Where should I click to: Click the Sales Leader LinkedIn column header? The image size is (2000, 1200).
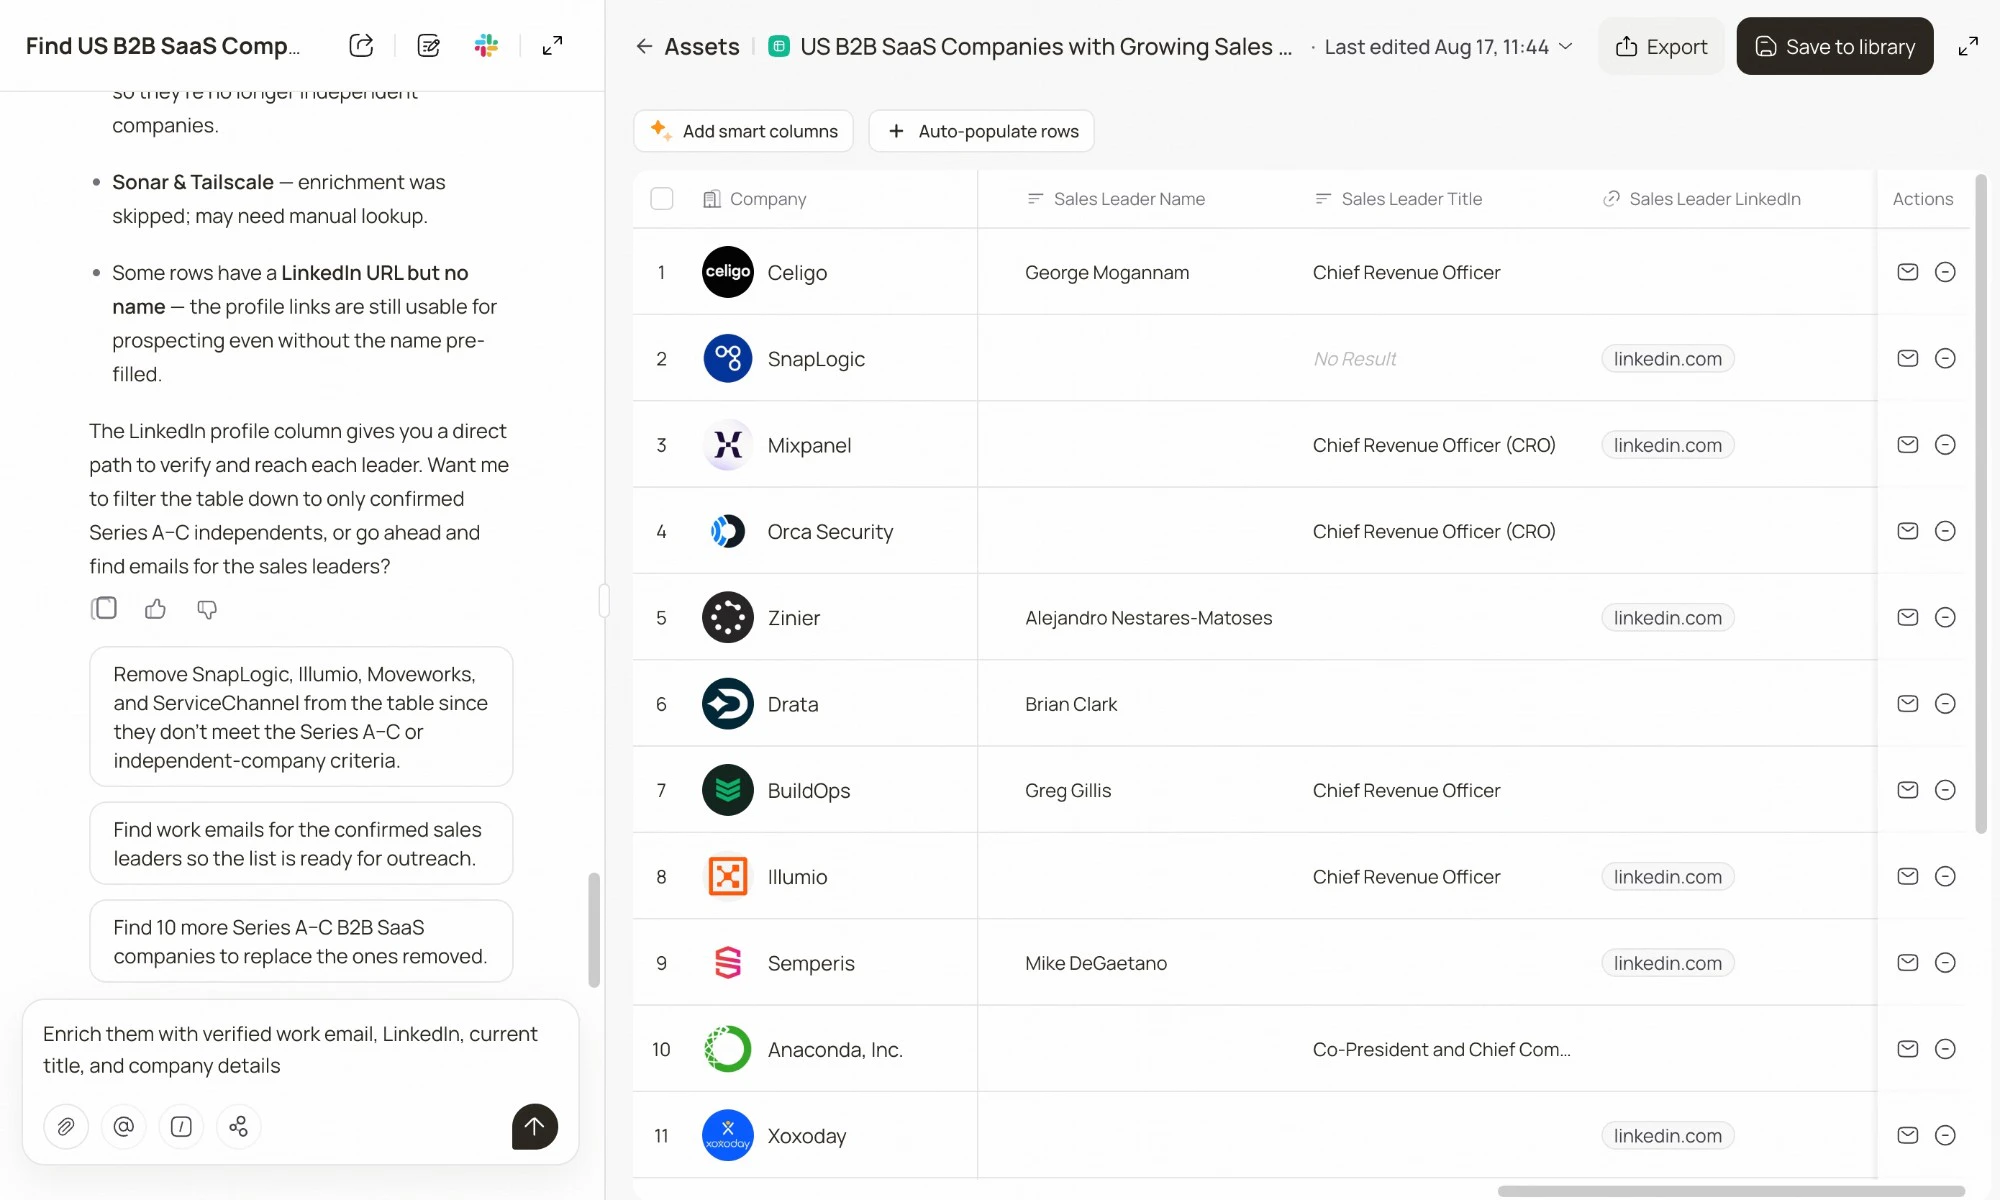click(1702, 199)
